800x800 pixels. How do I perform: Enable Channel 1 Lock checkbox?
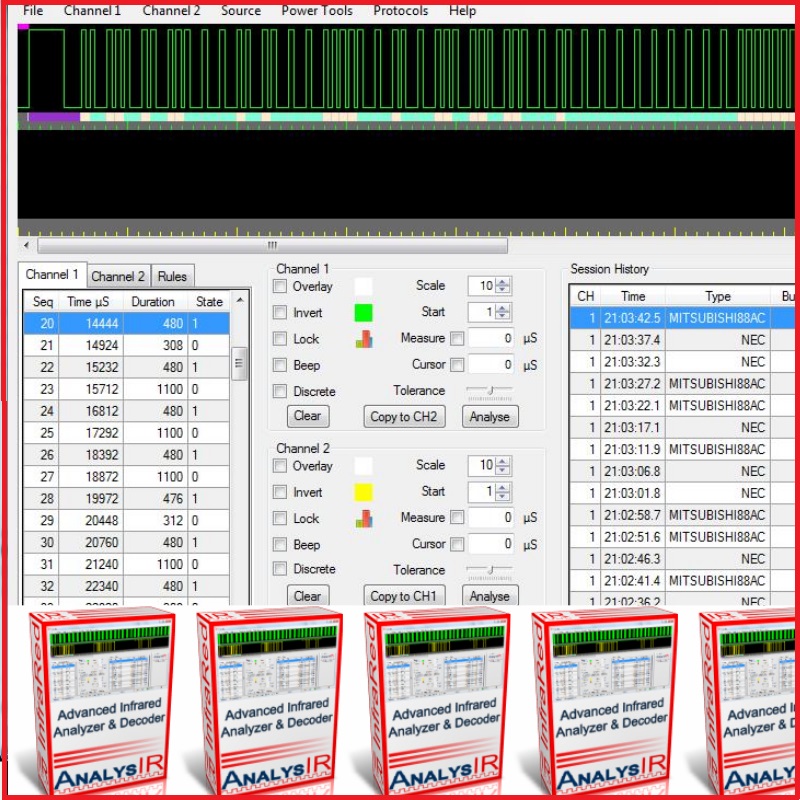[x=280, y=338]
